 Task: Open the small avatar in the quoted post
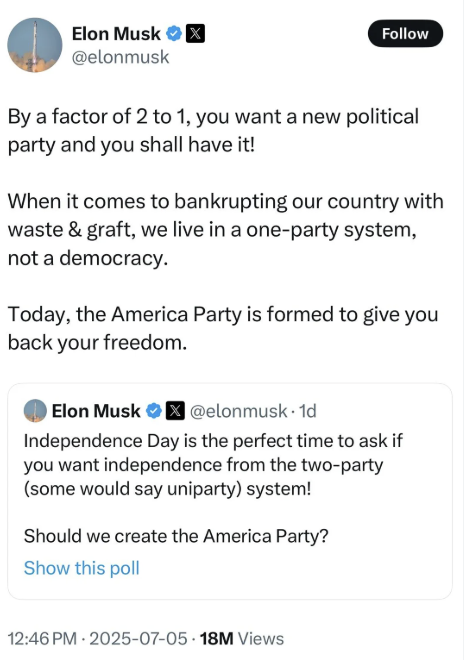35,411
